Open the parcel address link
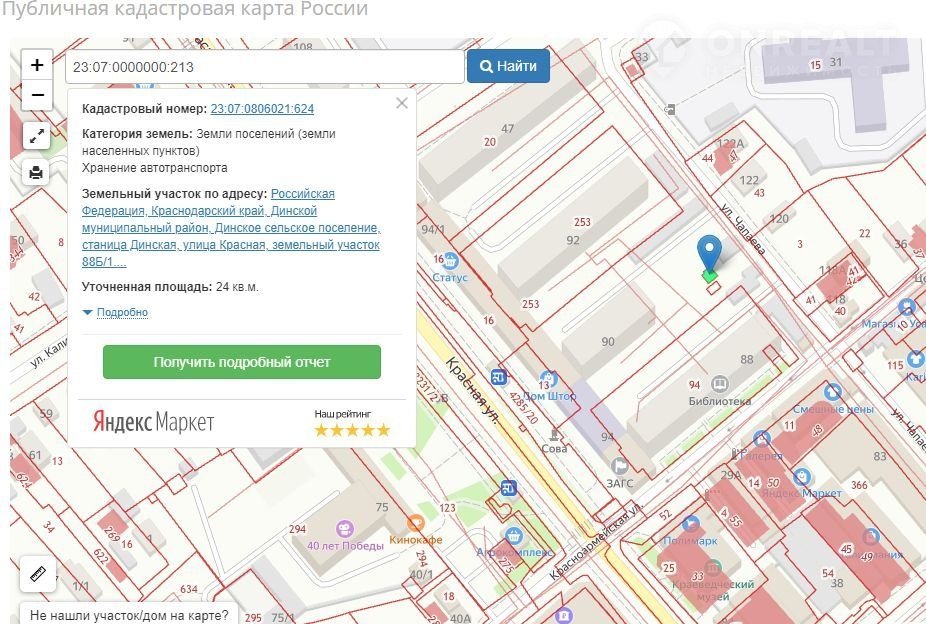 tap(230, 228)
